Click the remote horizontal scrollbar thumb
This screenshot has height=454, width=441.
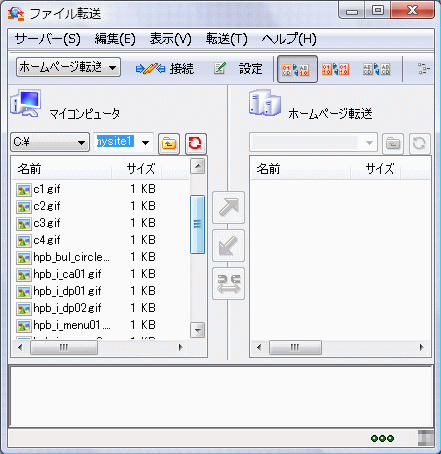pyautogui.click(x=295, y=347)
